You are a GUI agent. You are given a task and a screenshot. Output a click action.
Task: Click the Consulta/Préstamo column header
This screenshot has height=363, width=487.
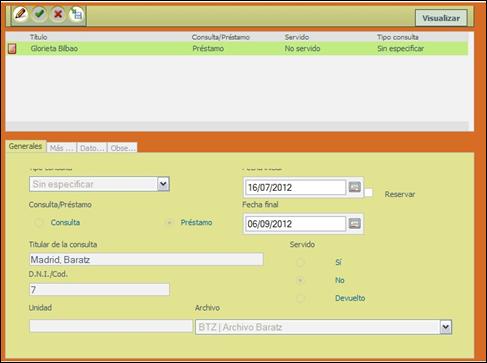click(x=221, y=37)
